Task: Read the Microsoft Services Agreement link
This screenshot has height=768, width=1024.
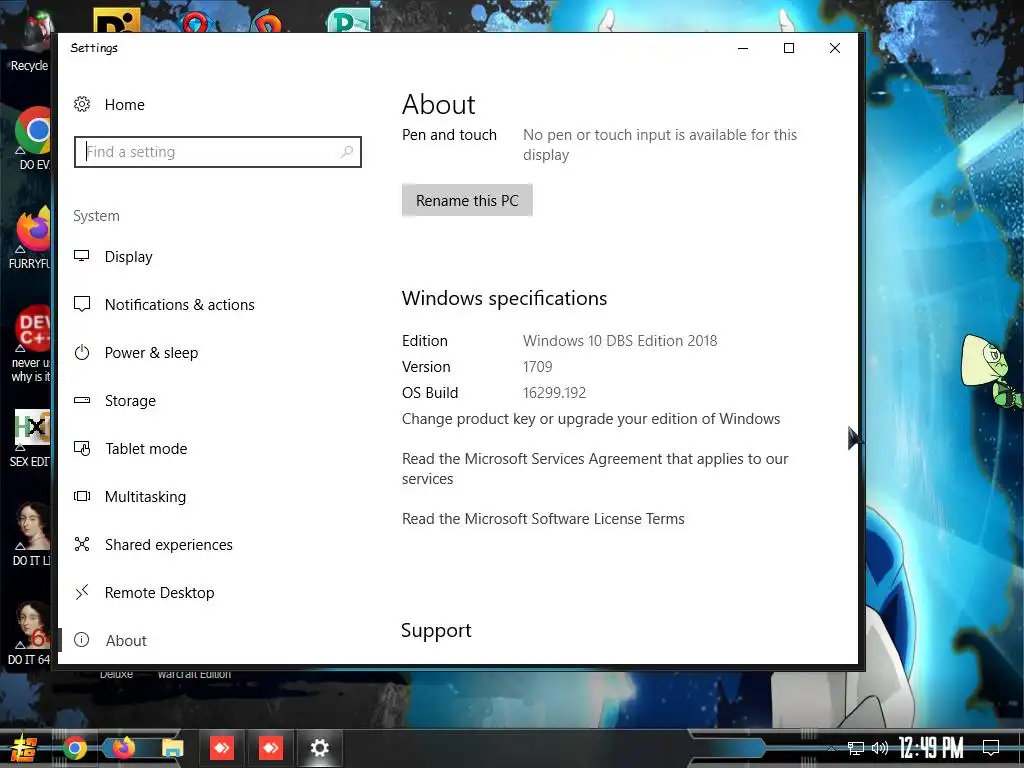Action: [595, 468]
